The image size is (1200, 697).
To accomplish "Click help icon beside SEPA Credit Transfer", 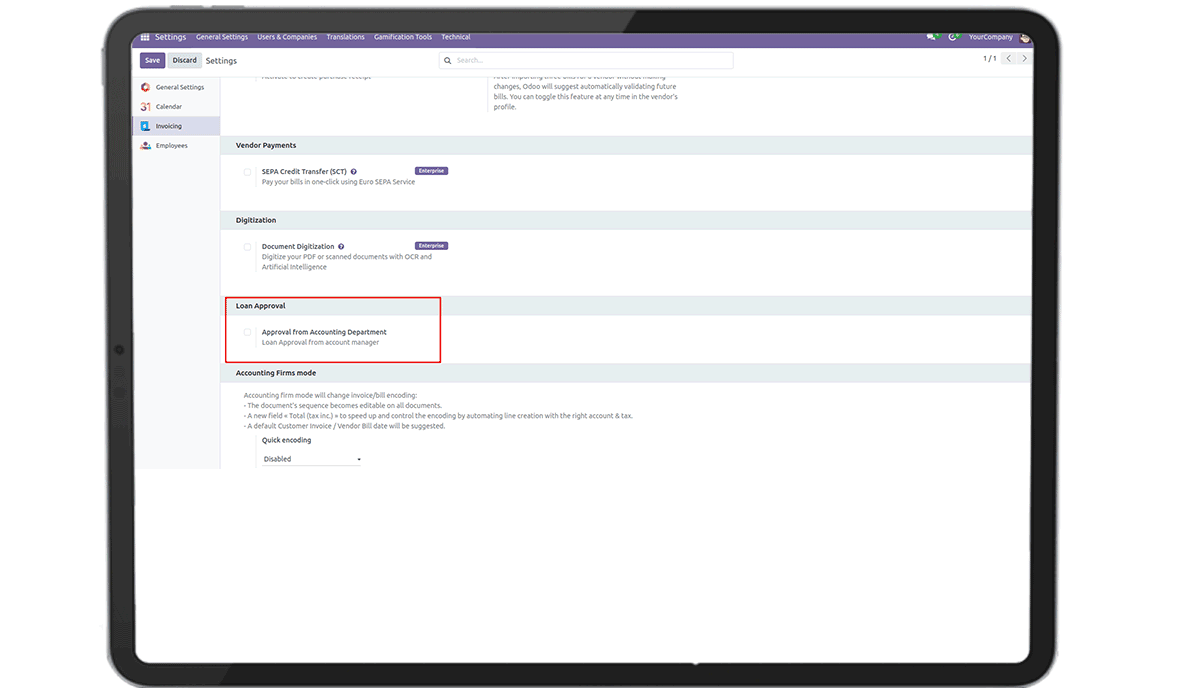I will pos(354,172).
